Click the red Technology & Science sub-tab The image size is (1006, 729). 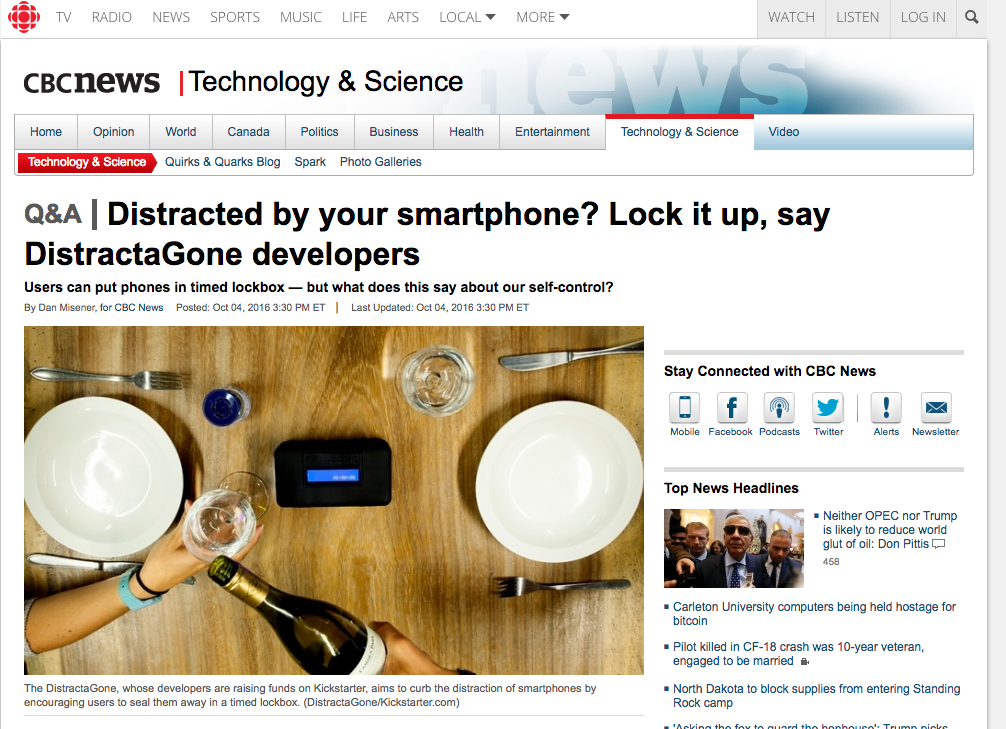[x=87, y=162]
